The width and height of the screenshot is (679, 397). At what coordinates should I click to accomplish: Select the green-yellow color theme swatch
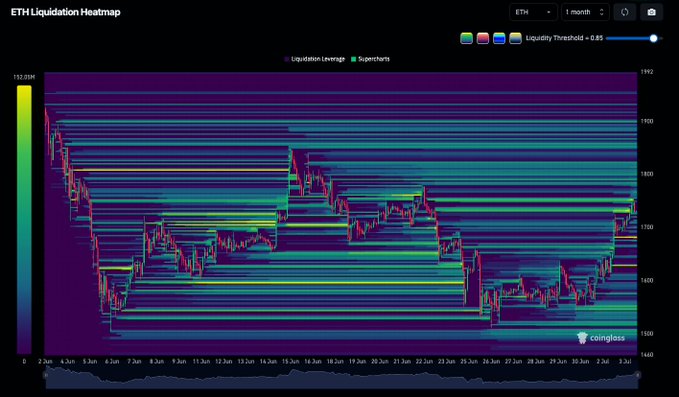466,38
